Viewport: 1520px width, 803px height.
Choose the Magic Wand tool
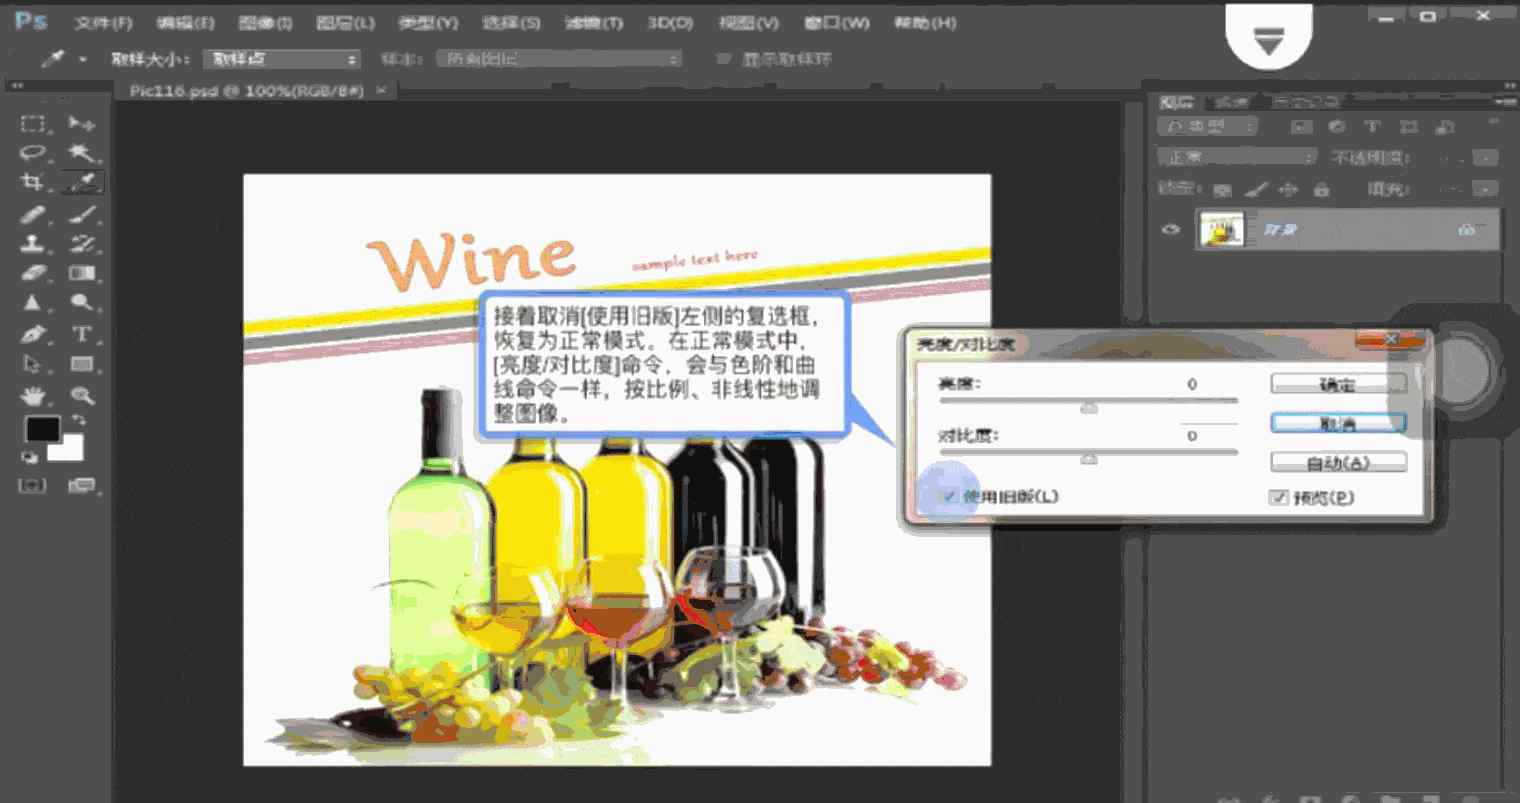pos(81,153)
